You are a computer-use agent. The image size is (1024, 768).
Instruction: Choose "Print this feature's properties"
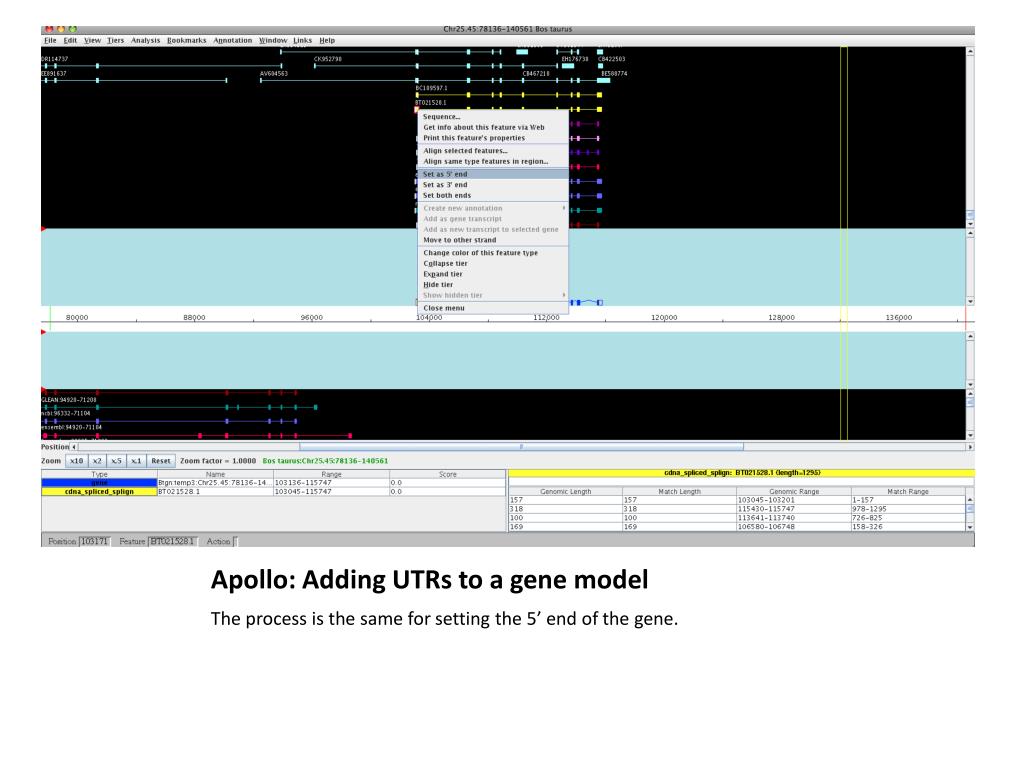(493, 138)
